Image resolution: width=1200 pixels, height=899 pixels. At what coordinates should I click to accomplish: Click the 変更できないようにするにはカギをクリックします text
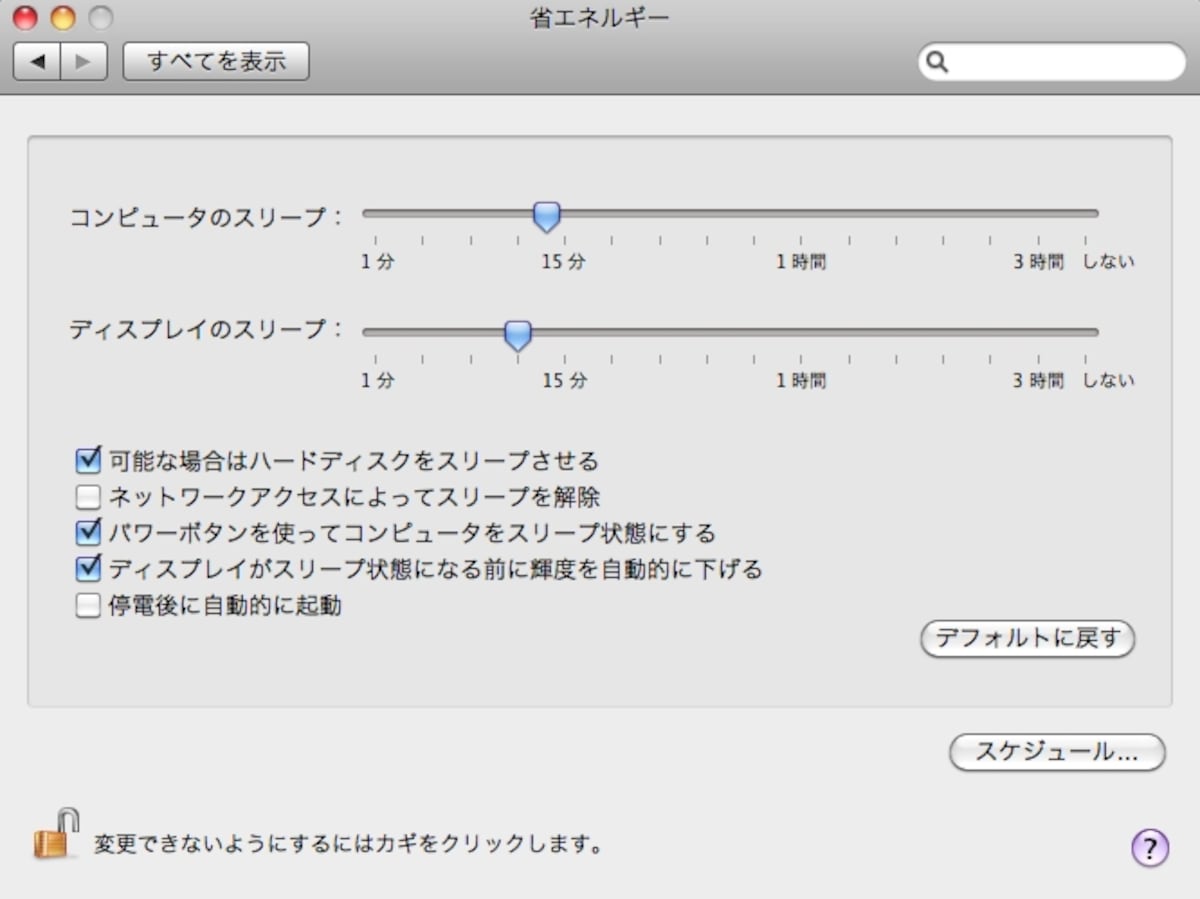[x=349, y=845]
